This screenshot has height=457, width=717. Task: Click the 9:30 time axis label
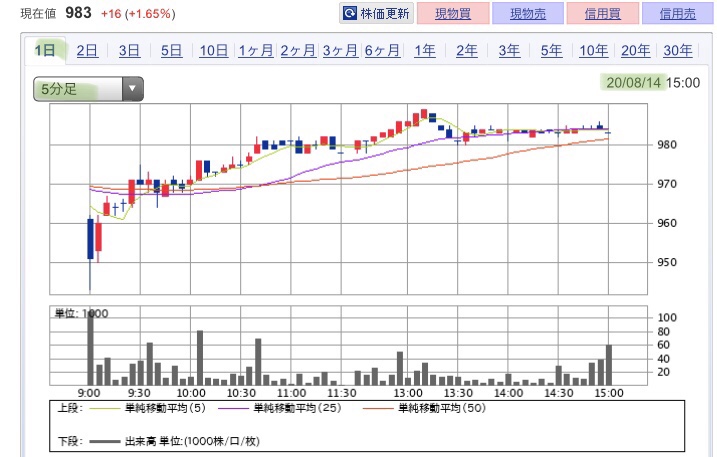coord(139,393)
